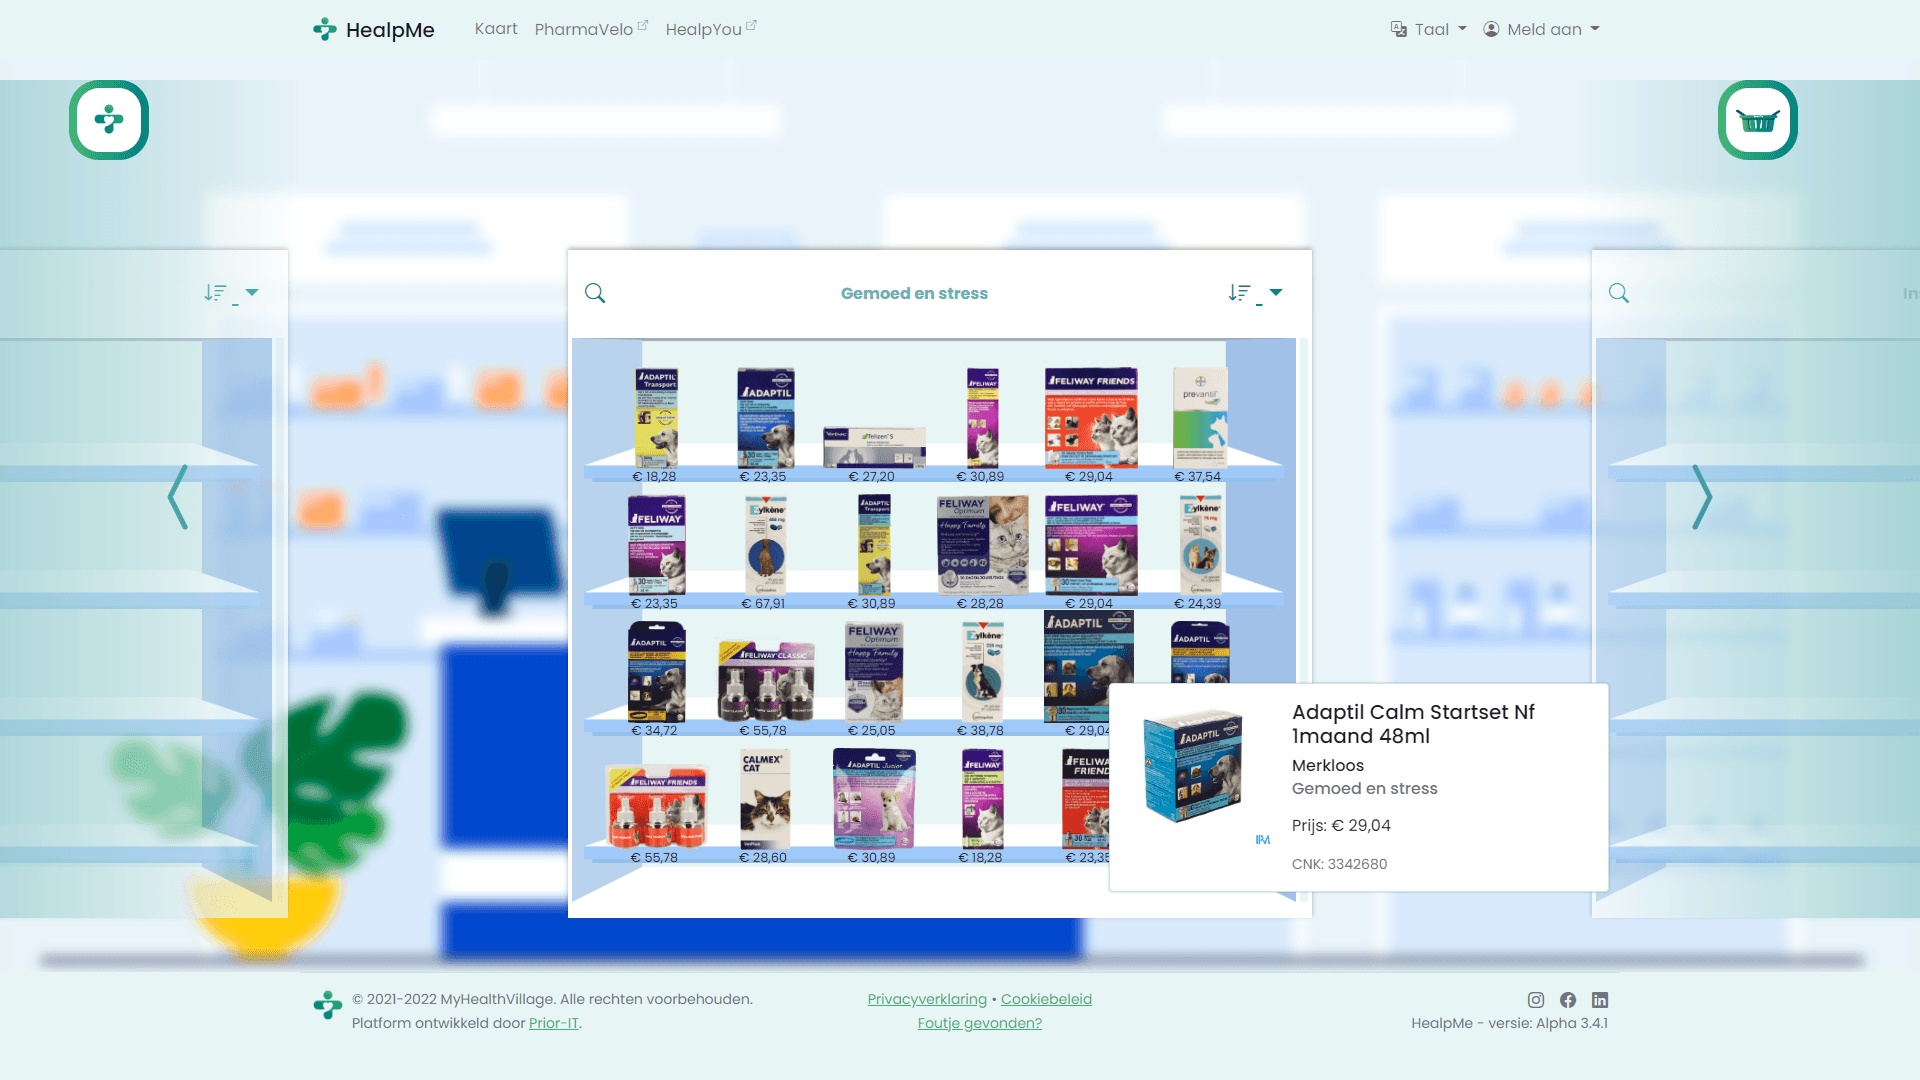This screenshot has height=1080, width=1920.
Task: Open the Facebook icon in footer
Action: click(1568, 1000)
